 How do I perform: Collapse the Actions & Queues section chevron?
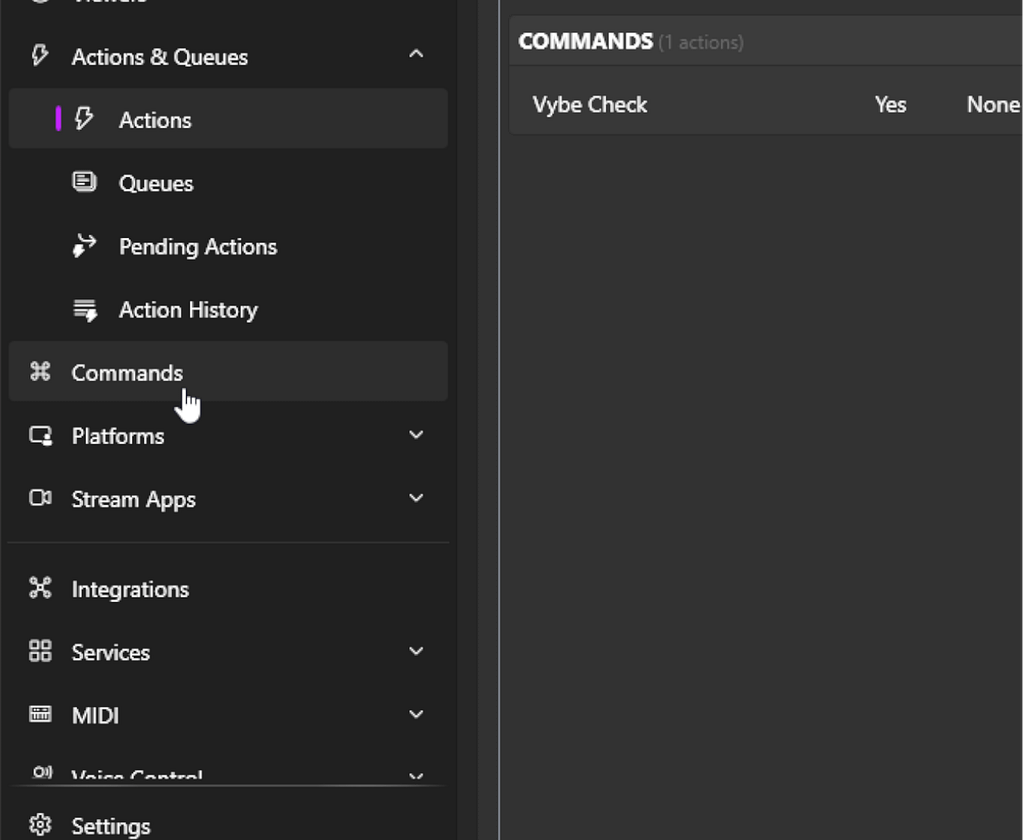pyautogui.click(x=416, y=55)
